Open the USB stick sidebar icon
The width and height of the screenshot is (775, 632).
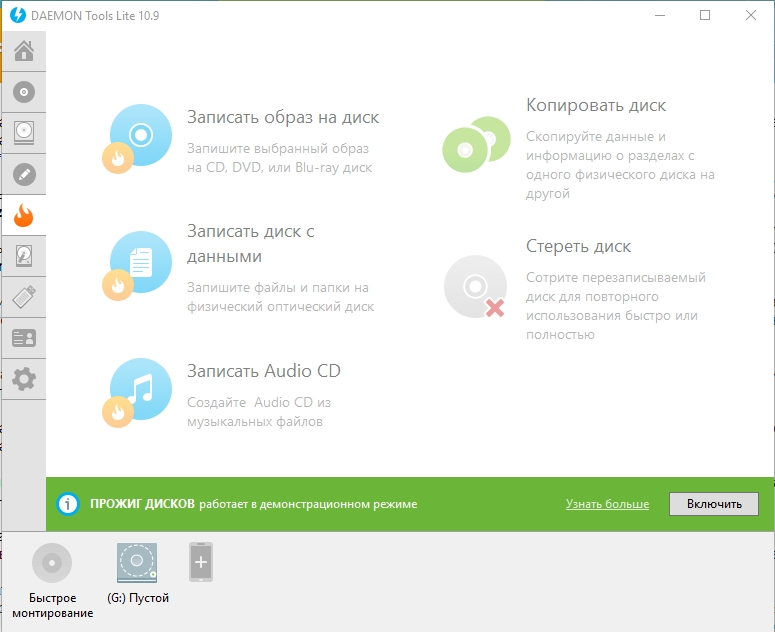pyautogui.click(x=24, y=297)
